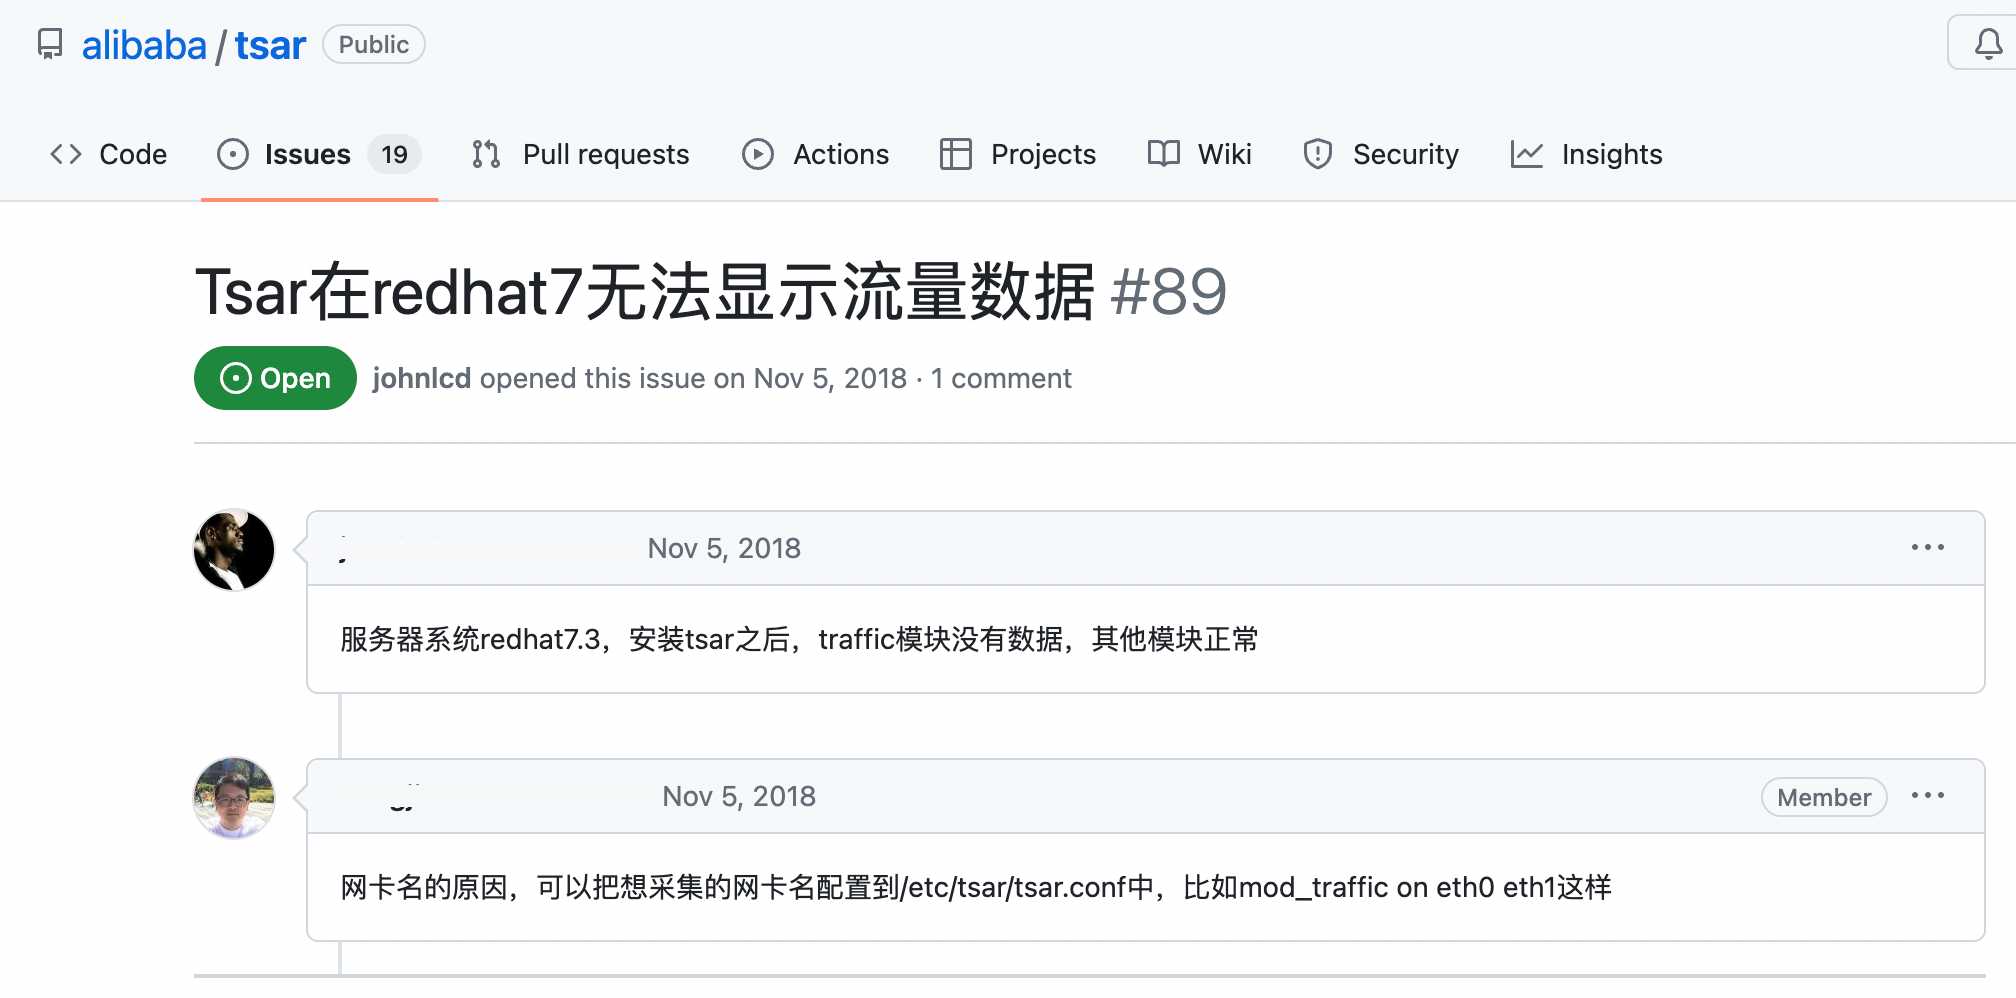Open the Member comment's three-dot menu
This screenshot has height=998, width=2016.
pos(1928,796)
